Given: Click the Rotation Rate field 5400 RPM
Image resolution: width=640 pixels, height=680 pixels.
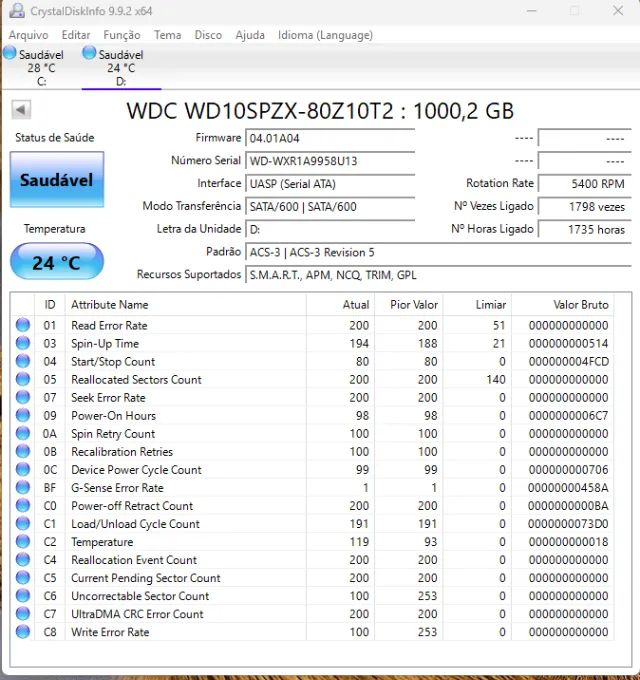Looking at the screenshot, I should [x=584, y=184].
